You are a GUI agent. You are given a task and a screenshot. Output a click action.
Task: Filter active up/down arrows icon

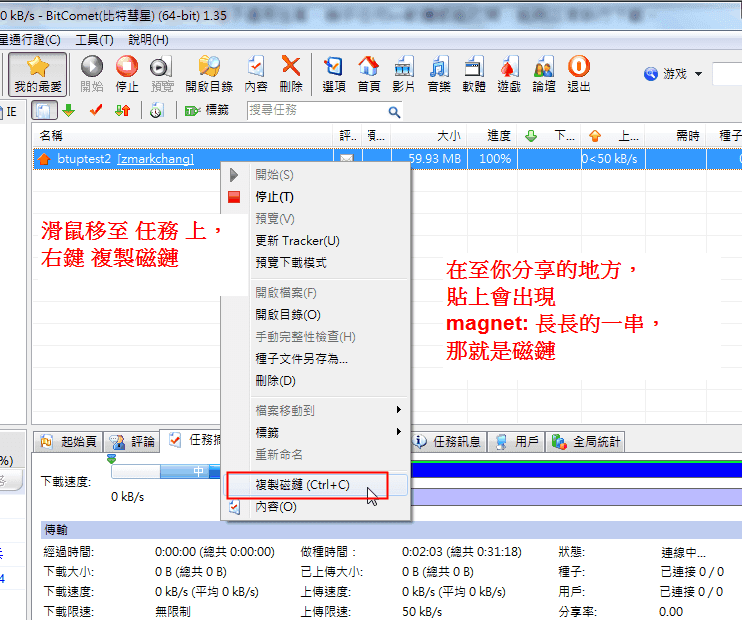click(122, 111)
